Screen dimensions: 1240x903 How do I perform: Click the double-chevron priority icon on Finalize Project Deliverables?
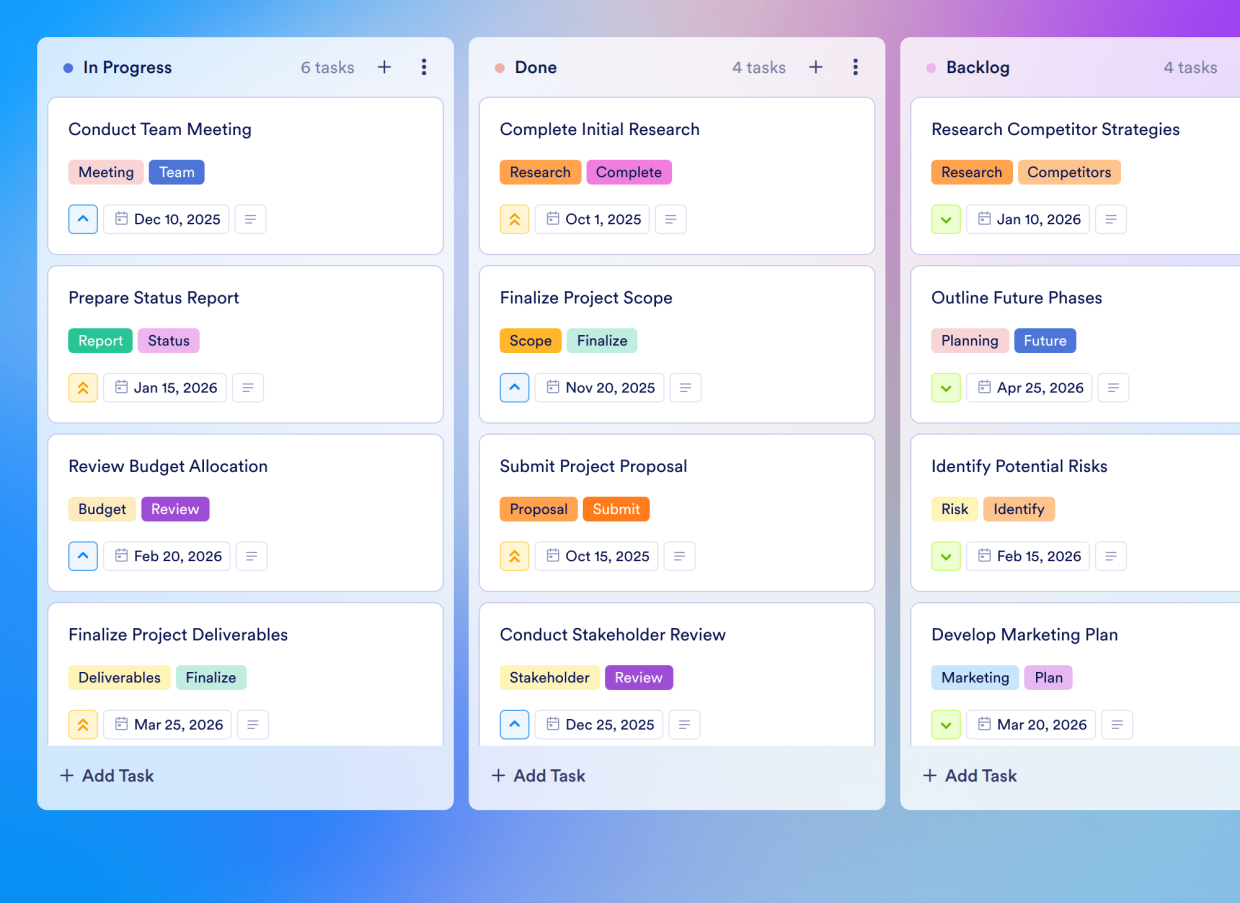[83, 724]
